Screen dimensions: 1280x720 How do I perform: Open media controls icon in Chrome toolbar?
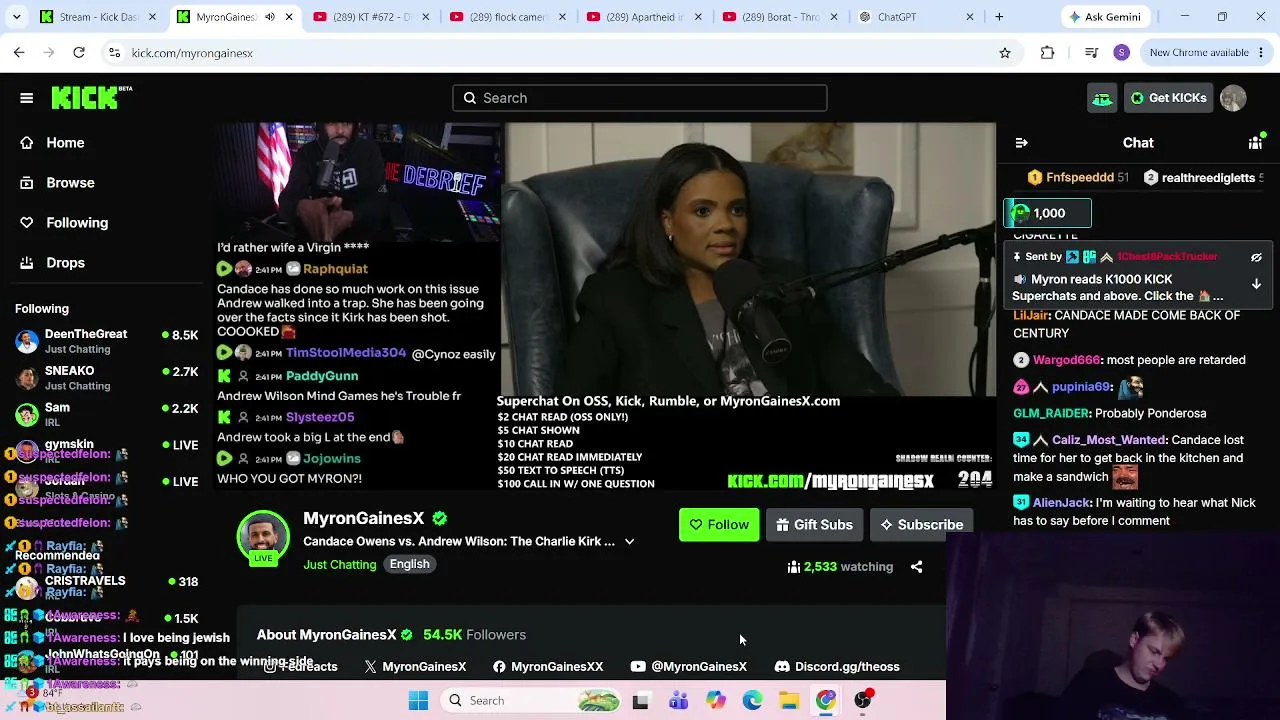point(1091,53)
